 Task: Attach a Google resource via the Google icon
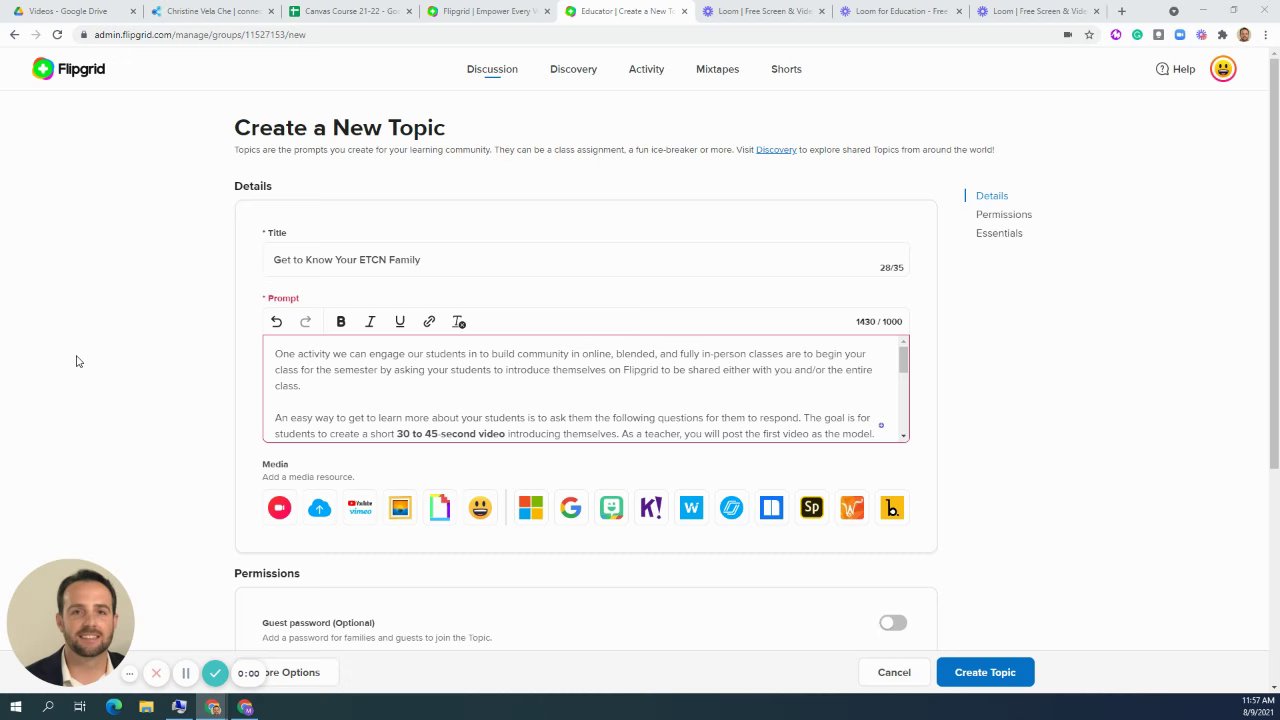tap(571, 508)
